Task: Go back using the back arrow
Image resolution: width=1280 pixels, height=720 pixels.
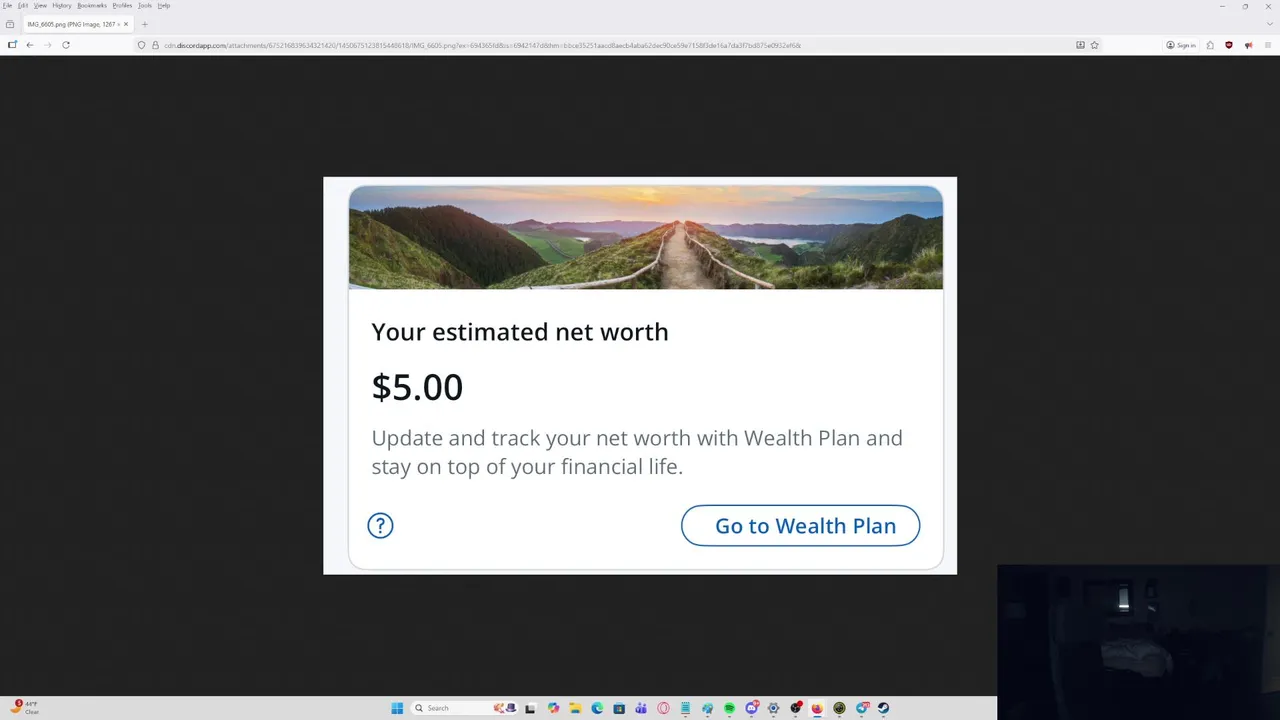Action: click(30, 45)
